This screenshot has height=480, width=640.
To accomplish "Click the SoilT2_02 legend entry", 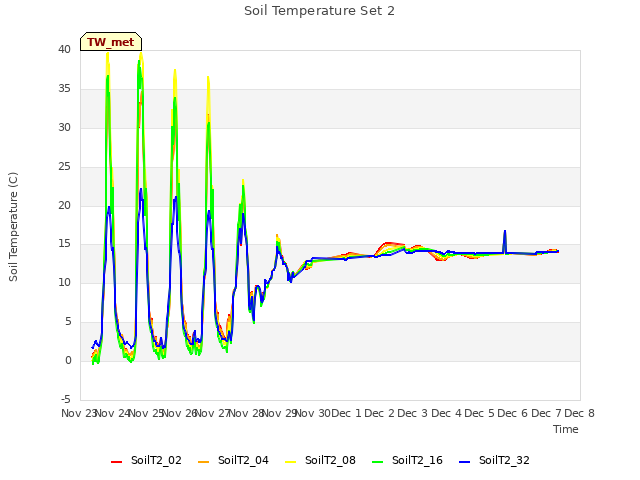I will pyautogui.click(x=146, y=460).
